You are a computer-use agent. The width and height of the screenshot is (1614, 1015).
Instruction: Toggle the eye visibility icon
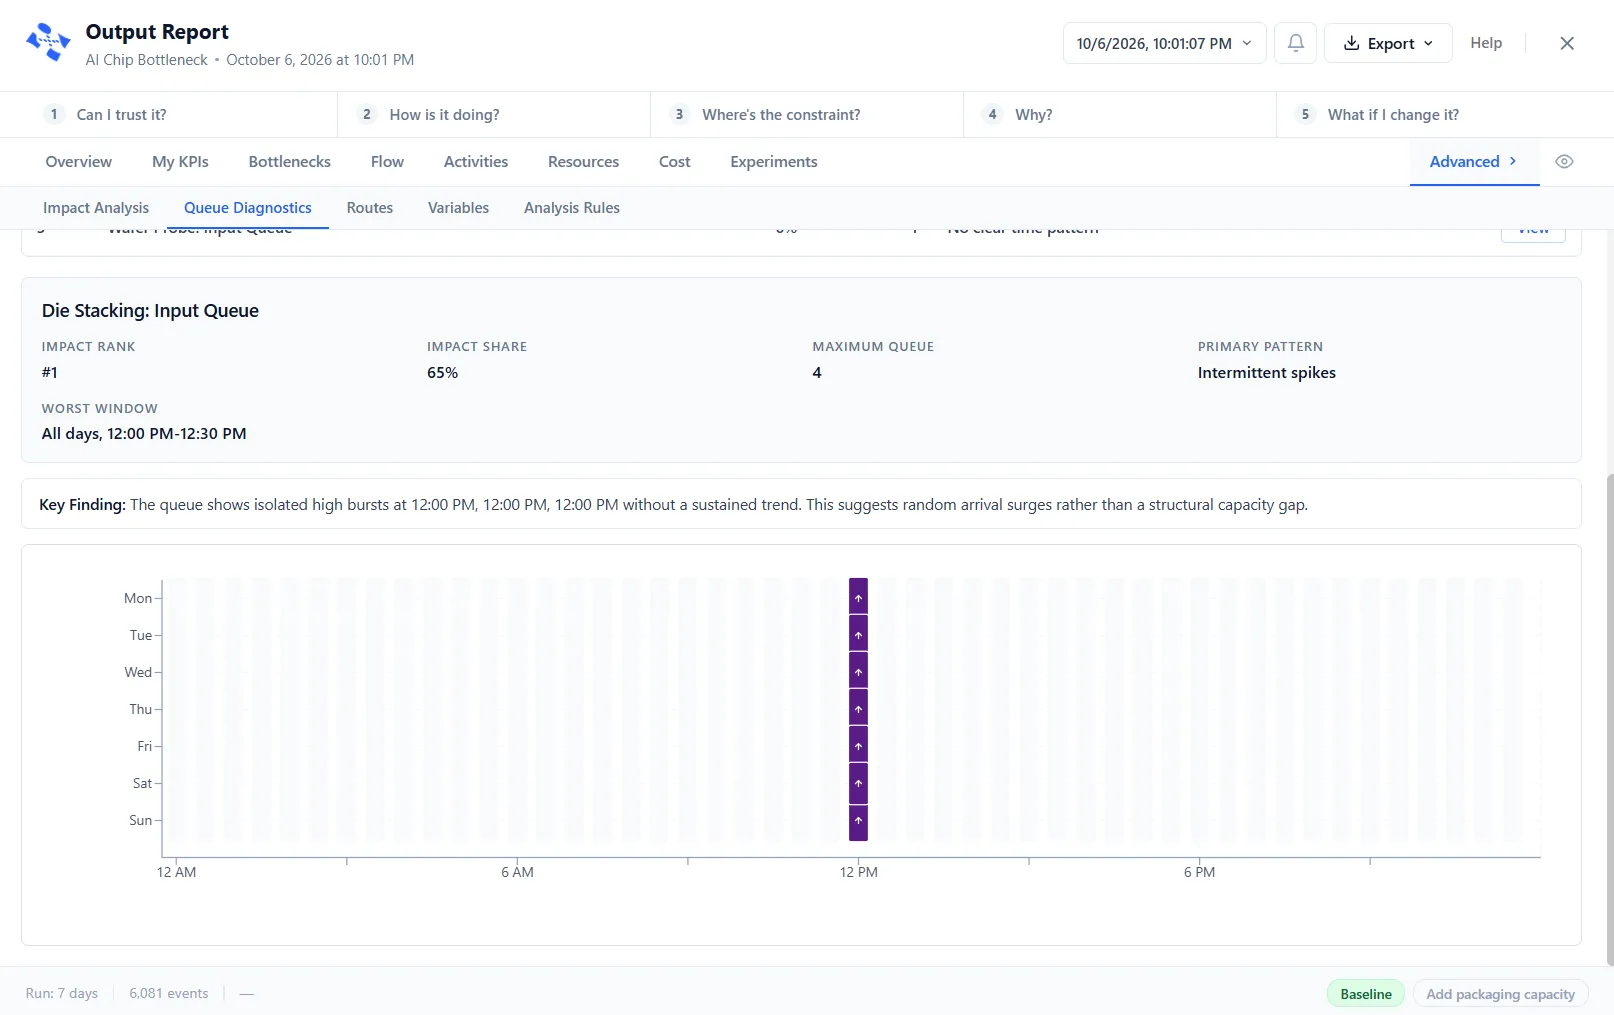point(1564,162)
